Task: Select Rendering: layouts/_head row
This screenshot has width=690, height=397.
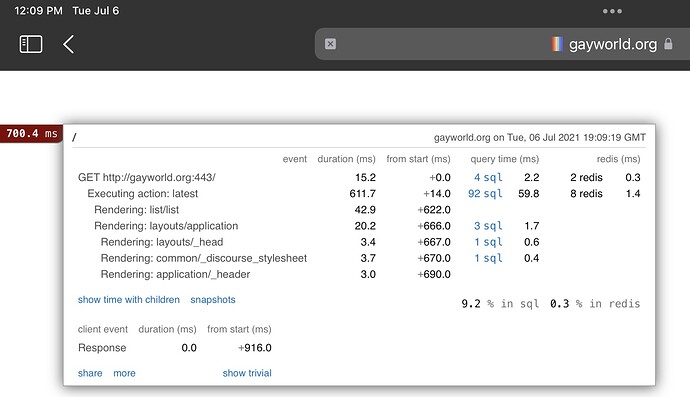Action: [x=359, y=242]
